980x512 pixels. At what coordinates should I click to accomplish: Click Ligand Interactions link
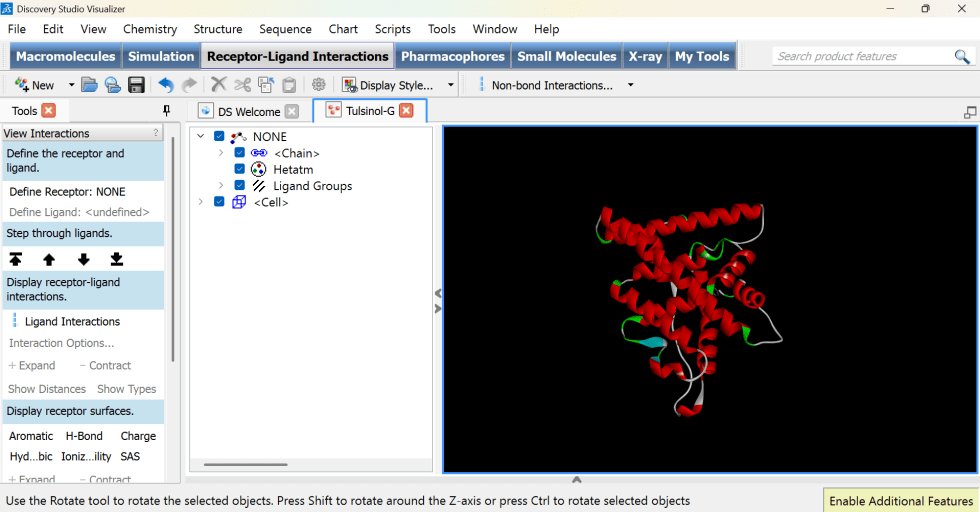pyautogui.click(x=72, y=321)
